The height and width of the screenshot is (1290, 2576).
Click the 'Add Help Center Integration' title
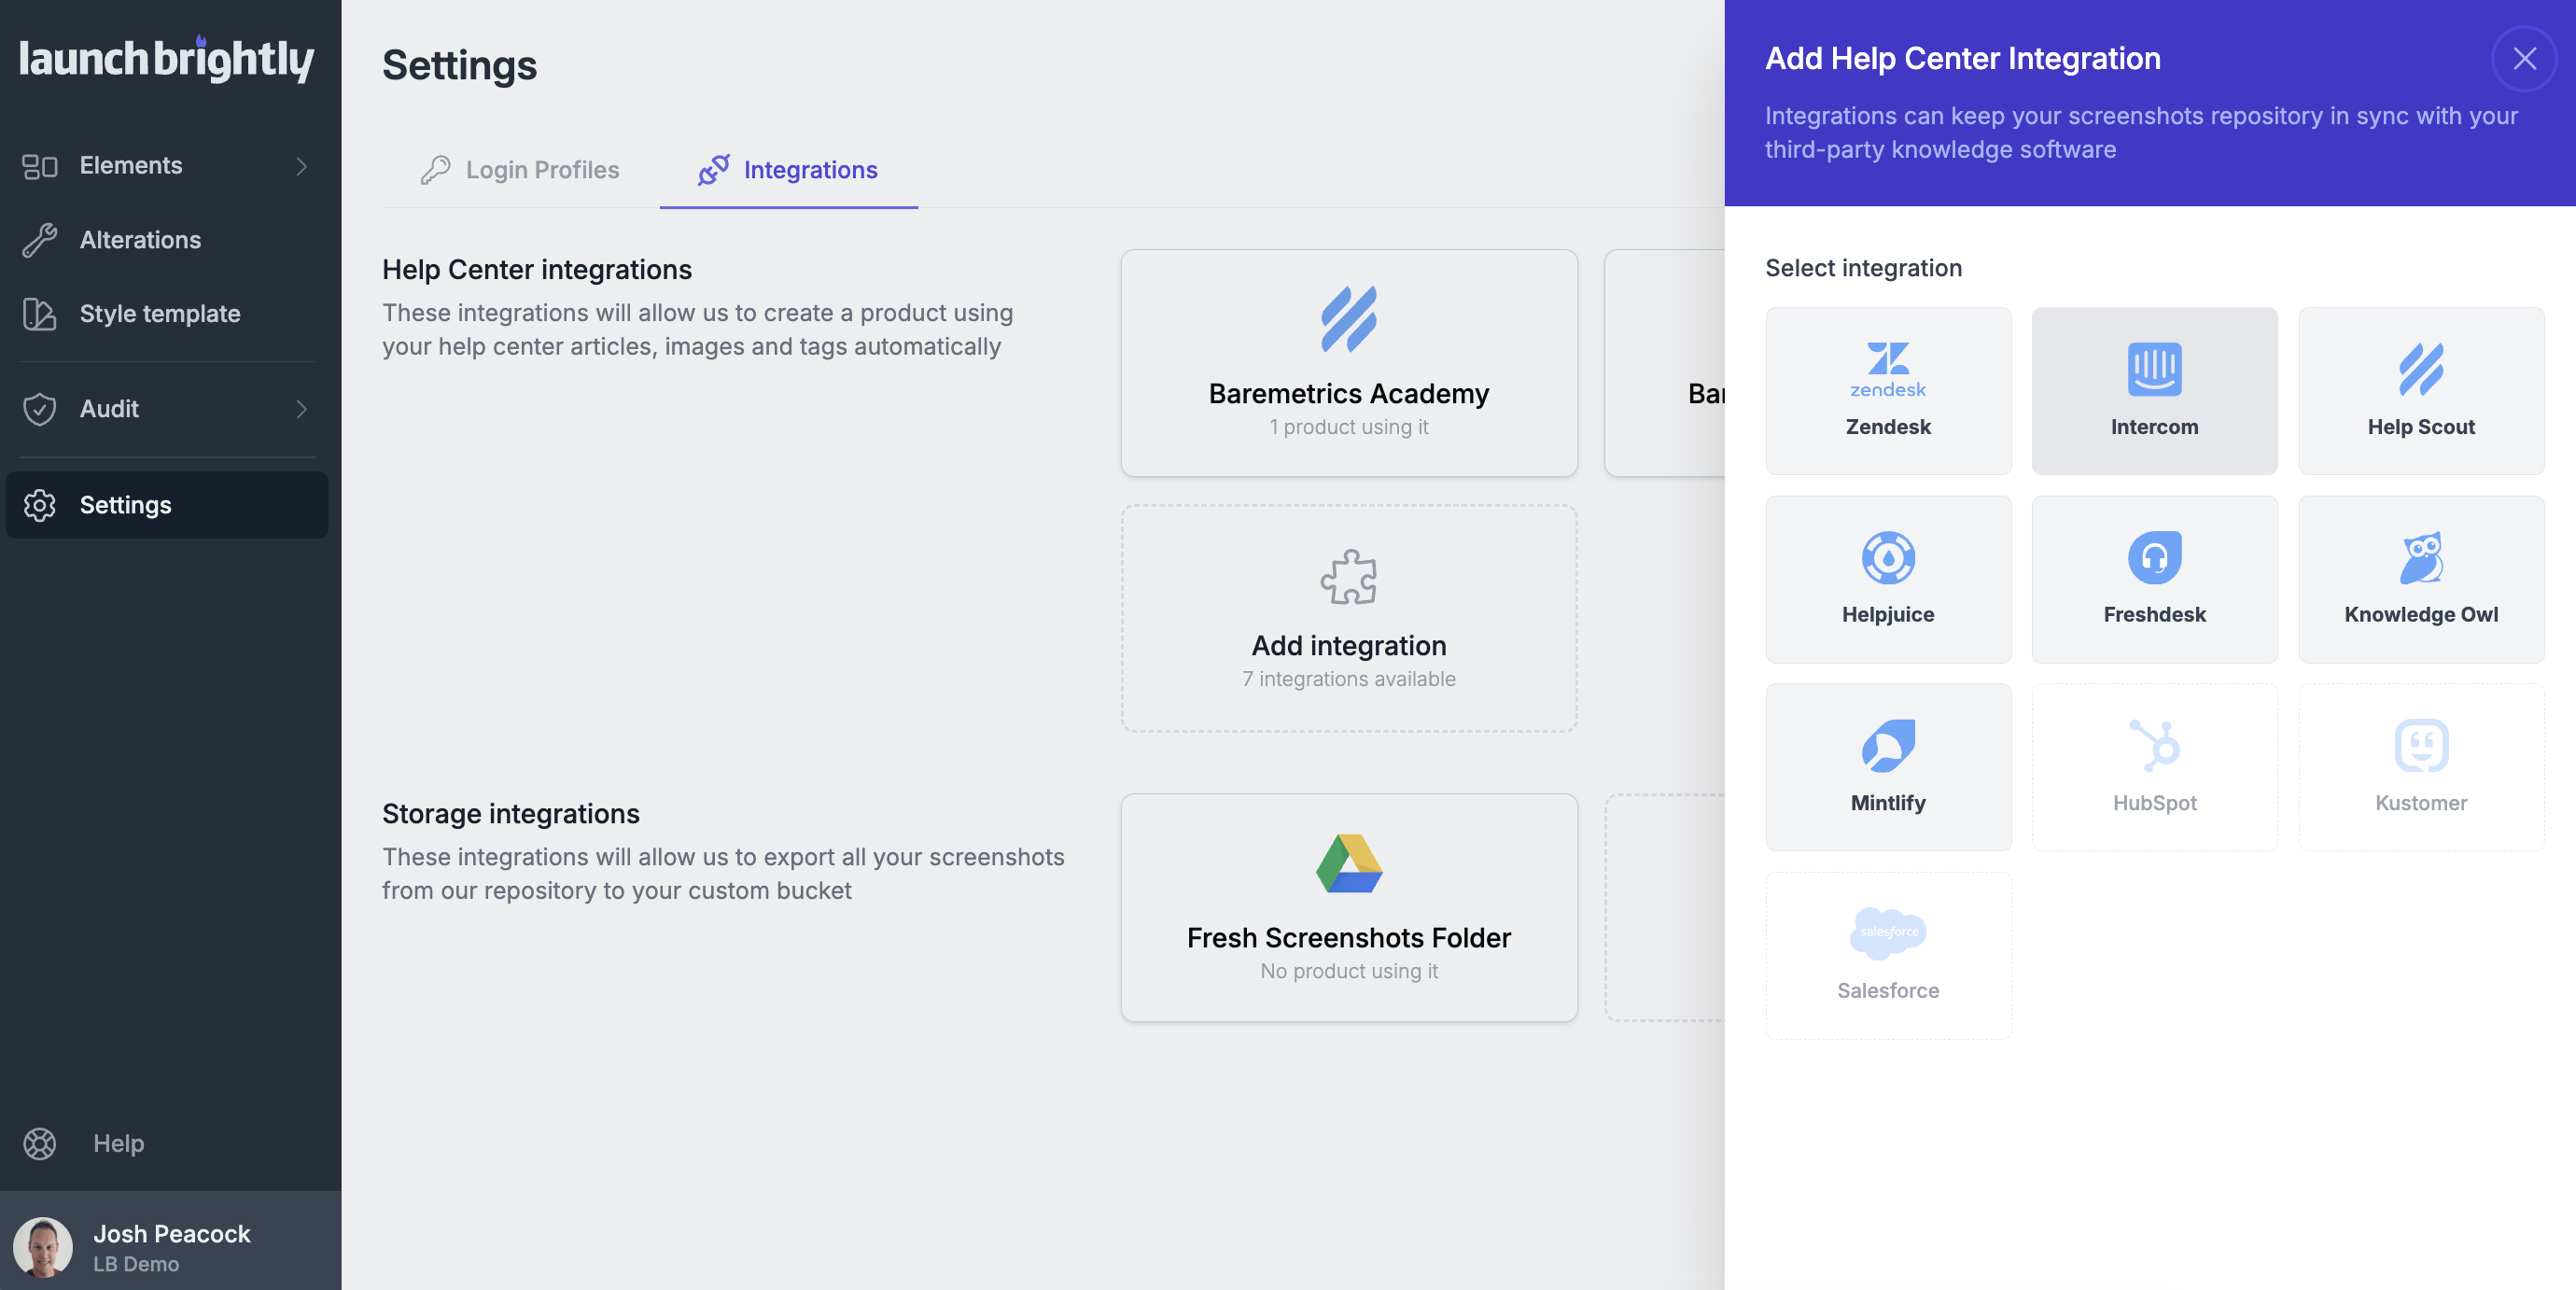(1963, 59)
